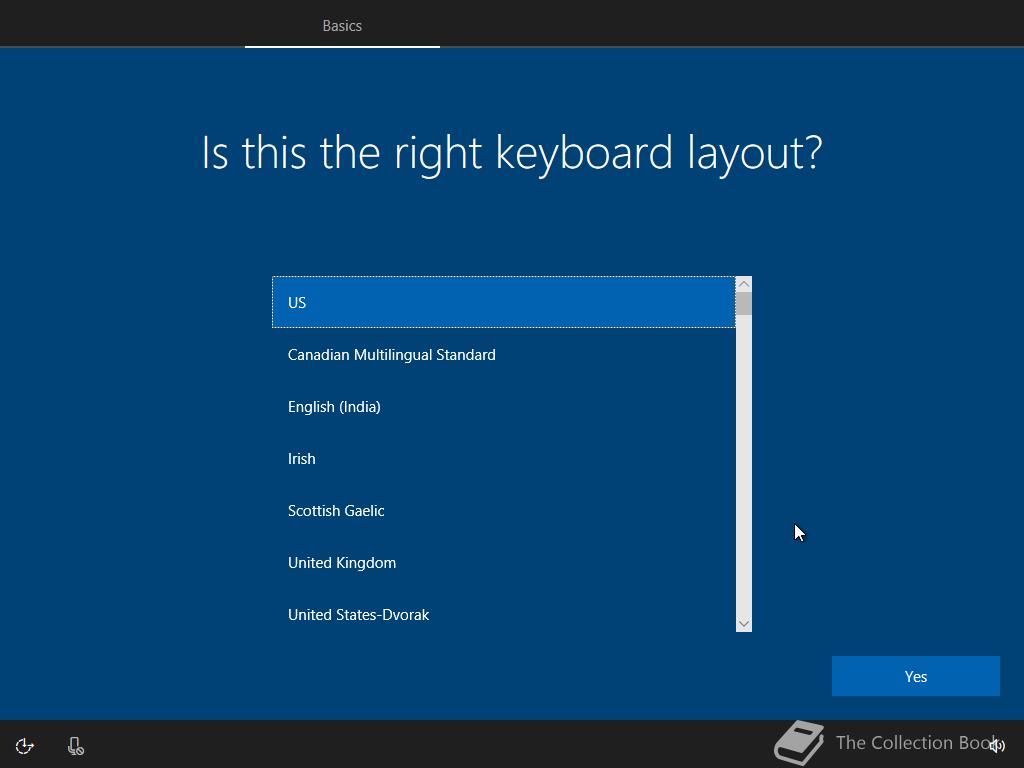Open the Ease of Access icon
The height and width of the screenshot is (768, 1024).
[25, 746]
